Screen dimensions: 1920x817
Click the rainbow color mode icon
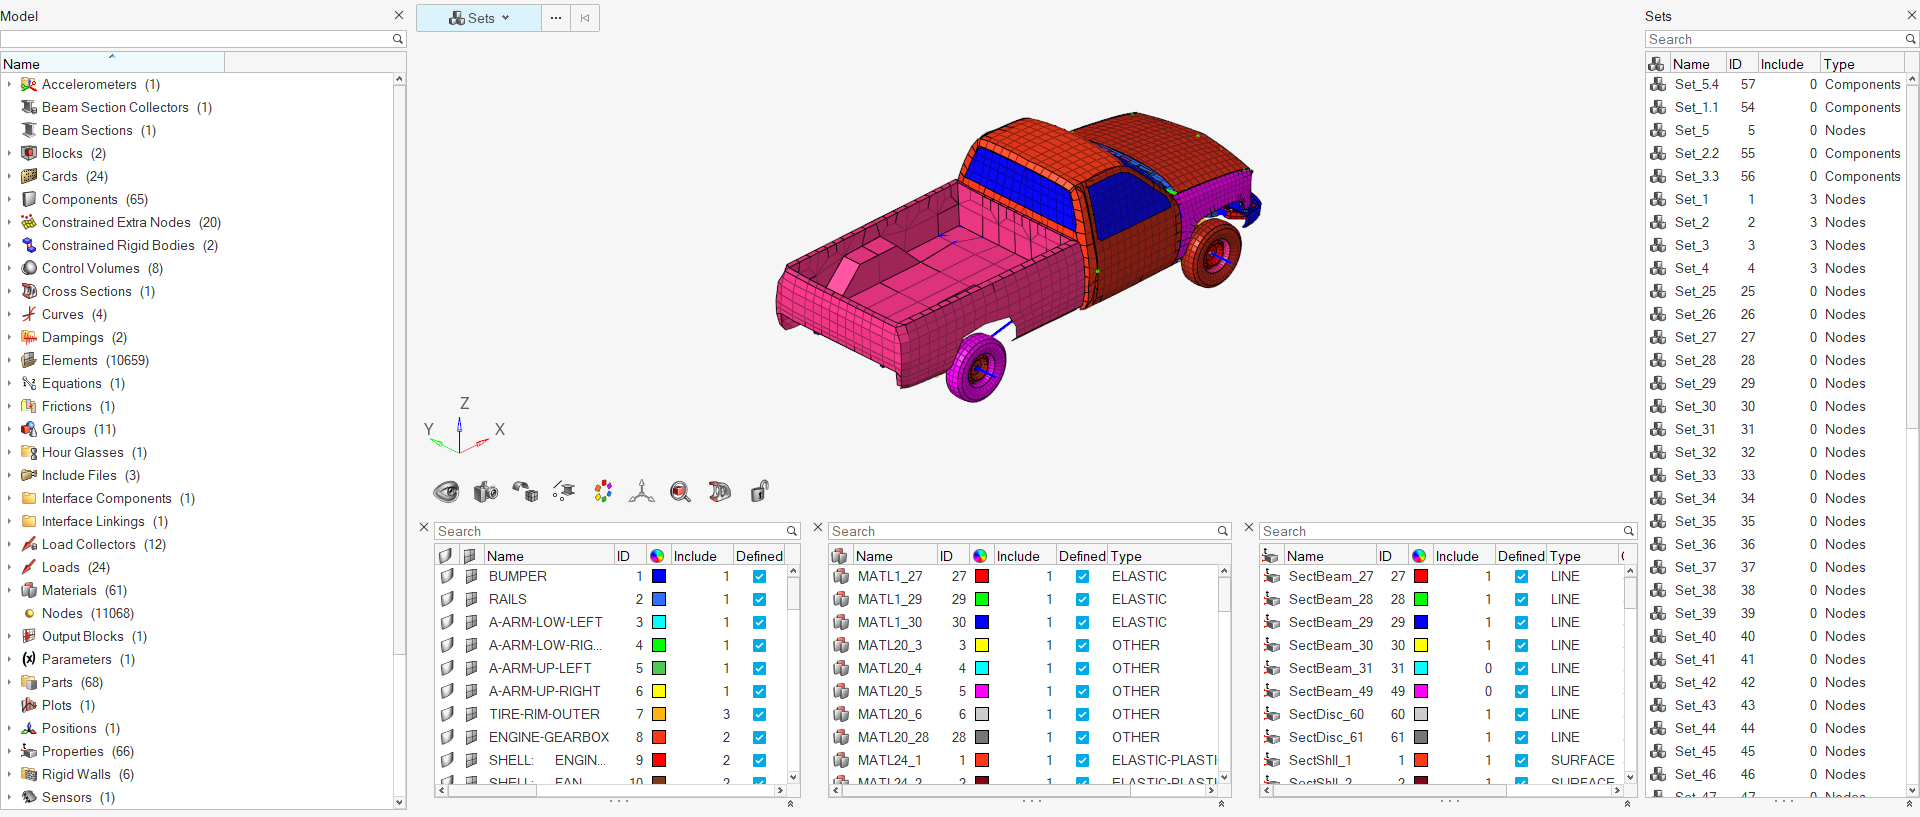[x=603, y=491]
